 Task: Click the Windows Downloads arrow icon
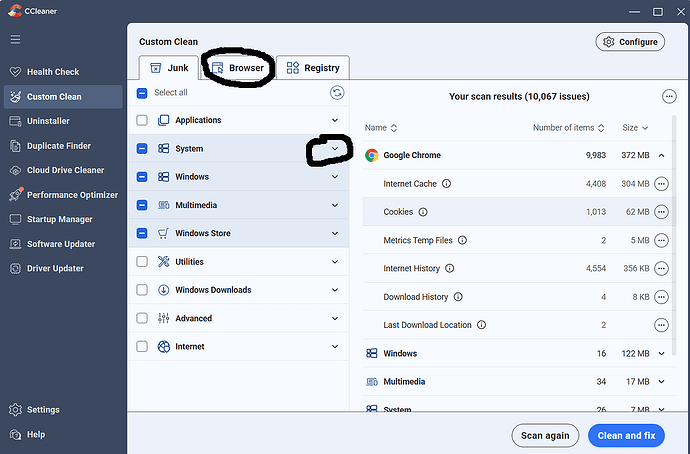point(163,290)
